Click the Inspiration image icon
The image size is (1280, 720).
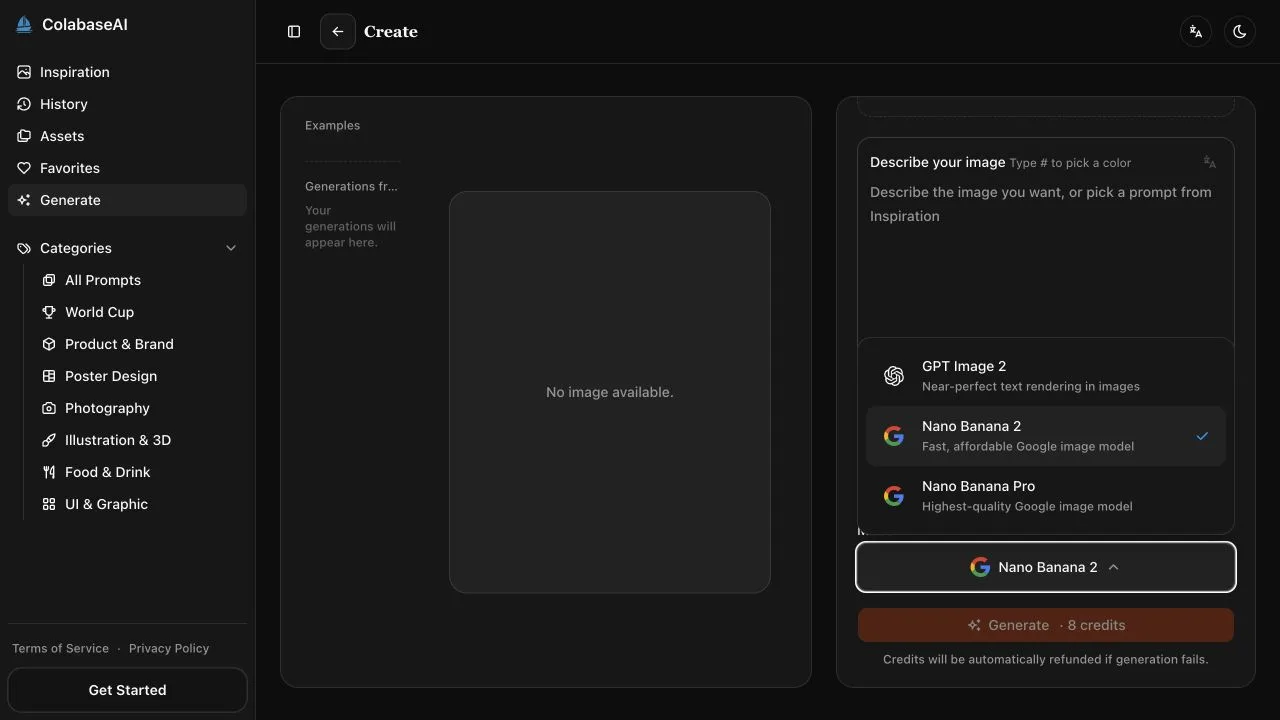tap(24, 72)
